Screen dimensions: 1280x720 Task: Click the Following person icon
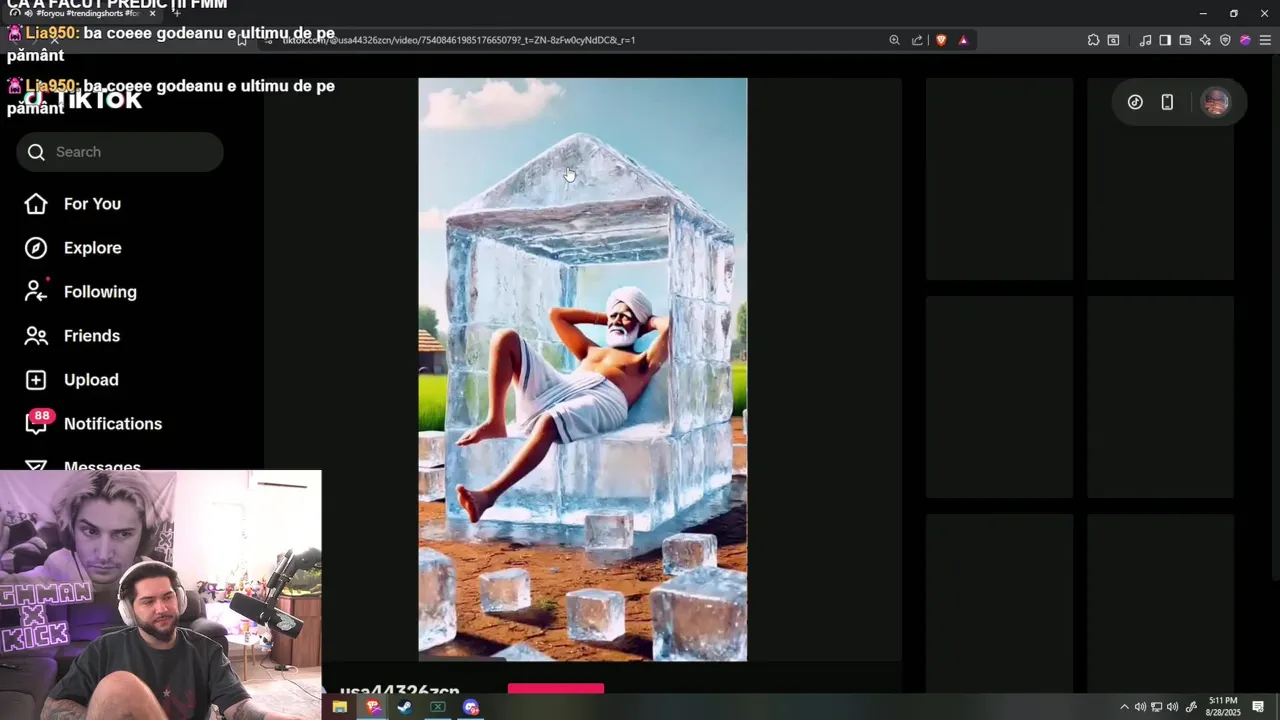(36, 291)
